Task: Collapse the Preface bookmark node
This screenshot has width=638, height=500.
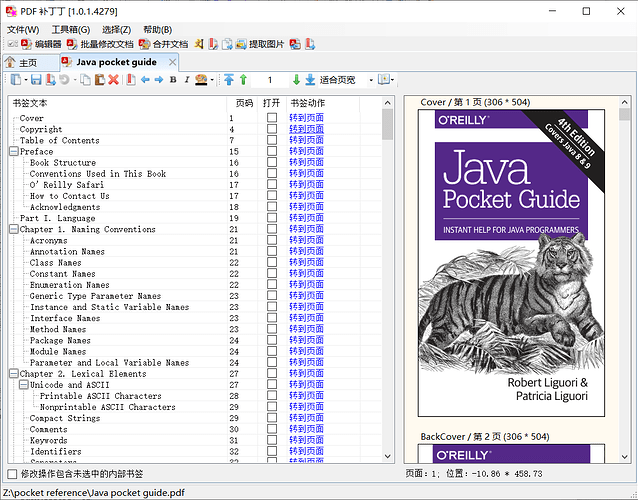Action: pyautogui.click(x=14, y=151)
